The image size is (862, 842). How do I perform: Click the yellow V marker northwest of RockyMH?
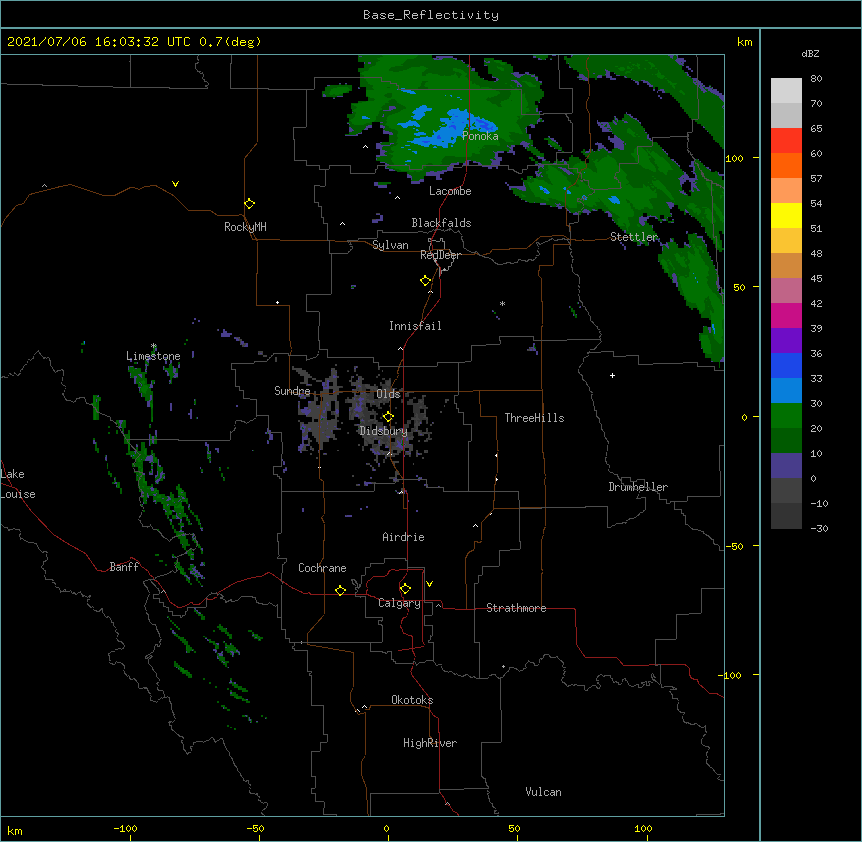[x=175, y=184]
